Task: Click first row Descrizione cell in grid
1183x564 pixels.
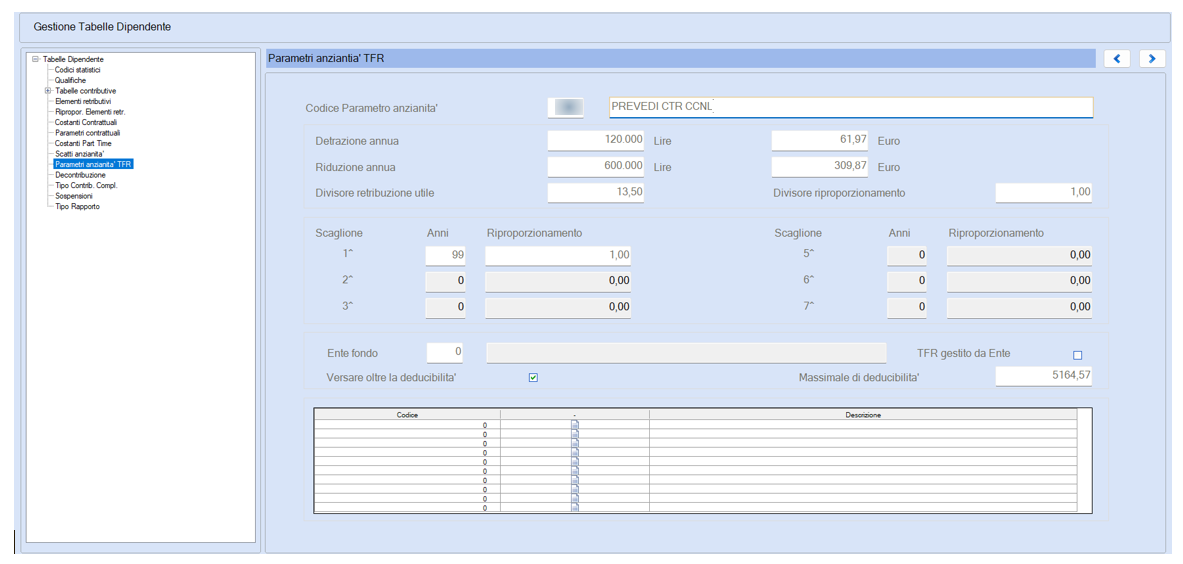Action: [x=863, y=426]
